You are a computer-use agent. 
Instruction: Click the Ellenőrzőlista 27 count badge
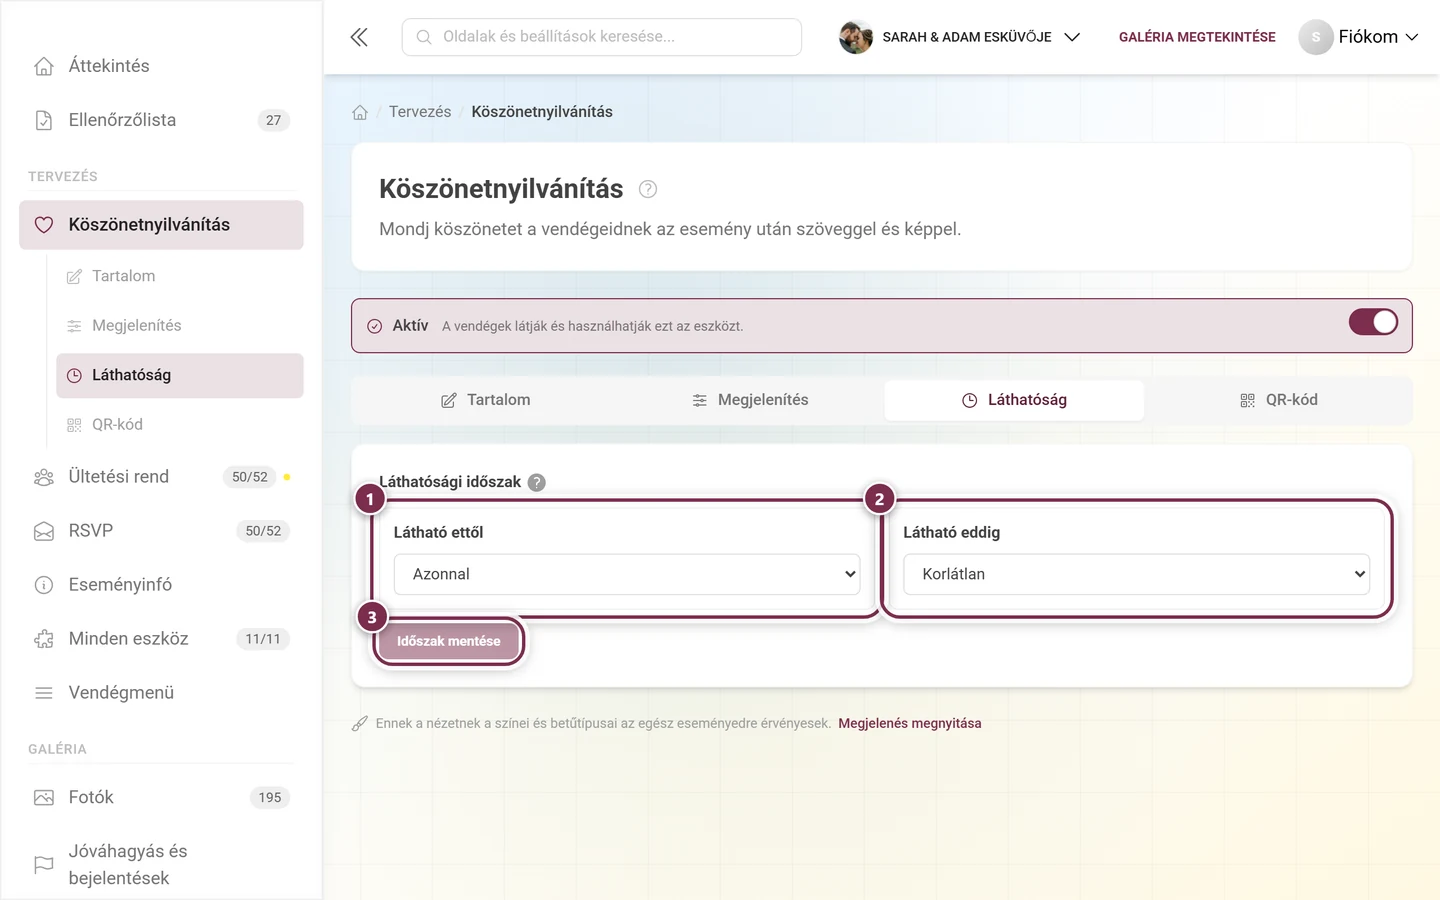[274, 120]
